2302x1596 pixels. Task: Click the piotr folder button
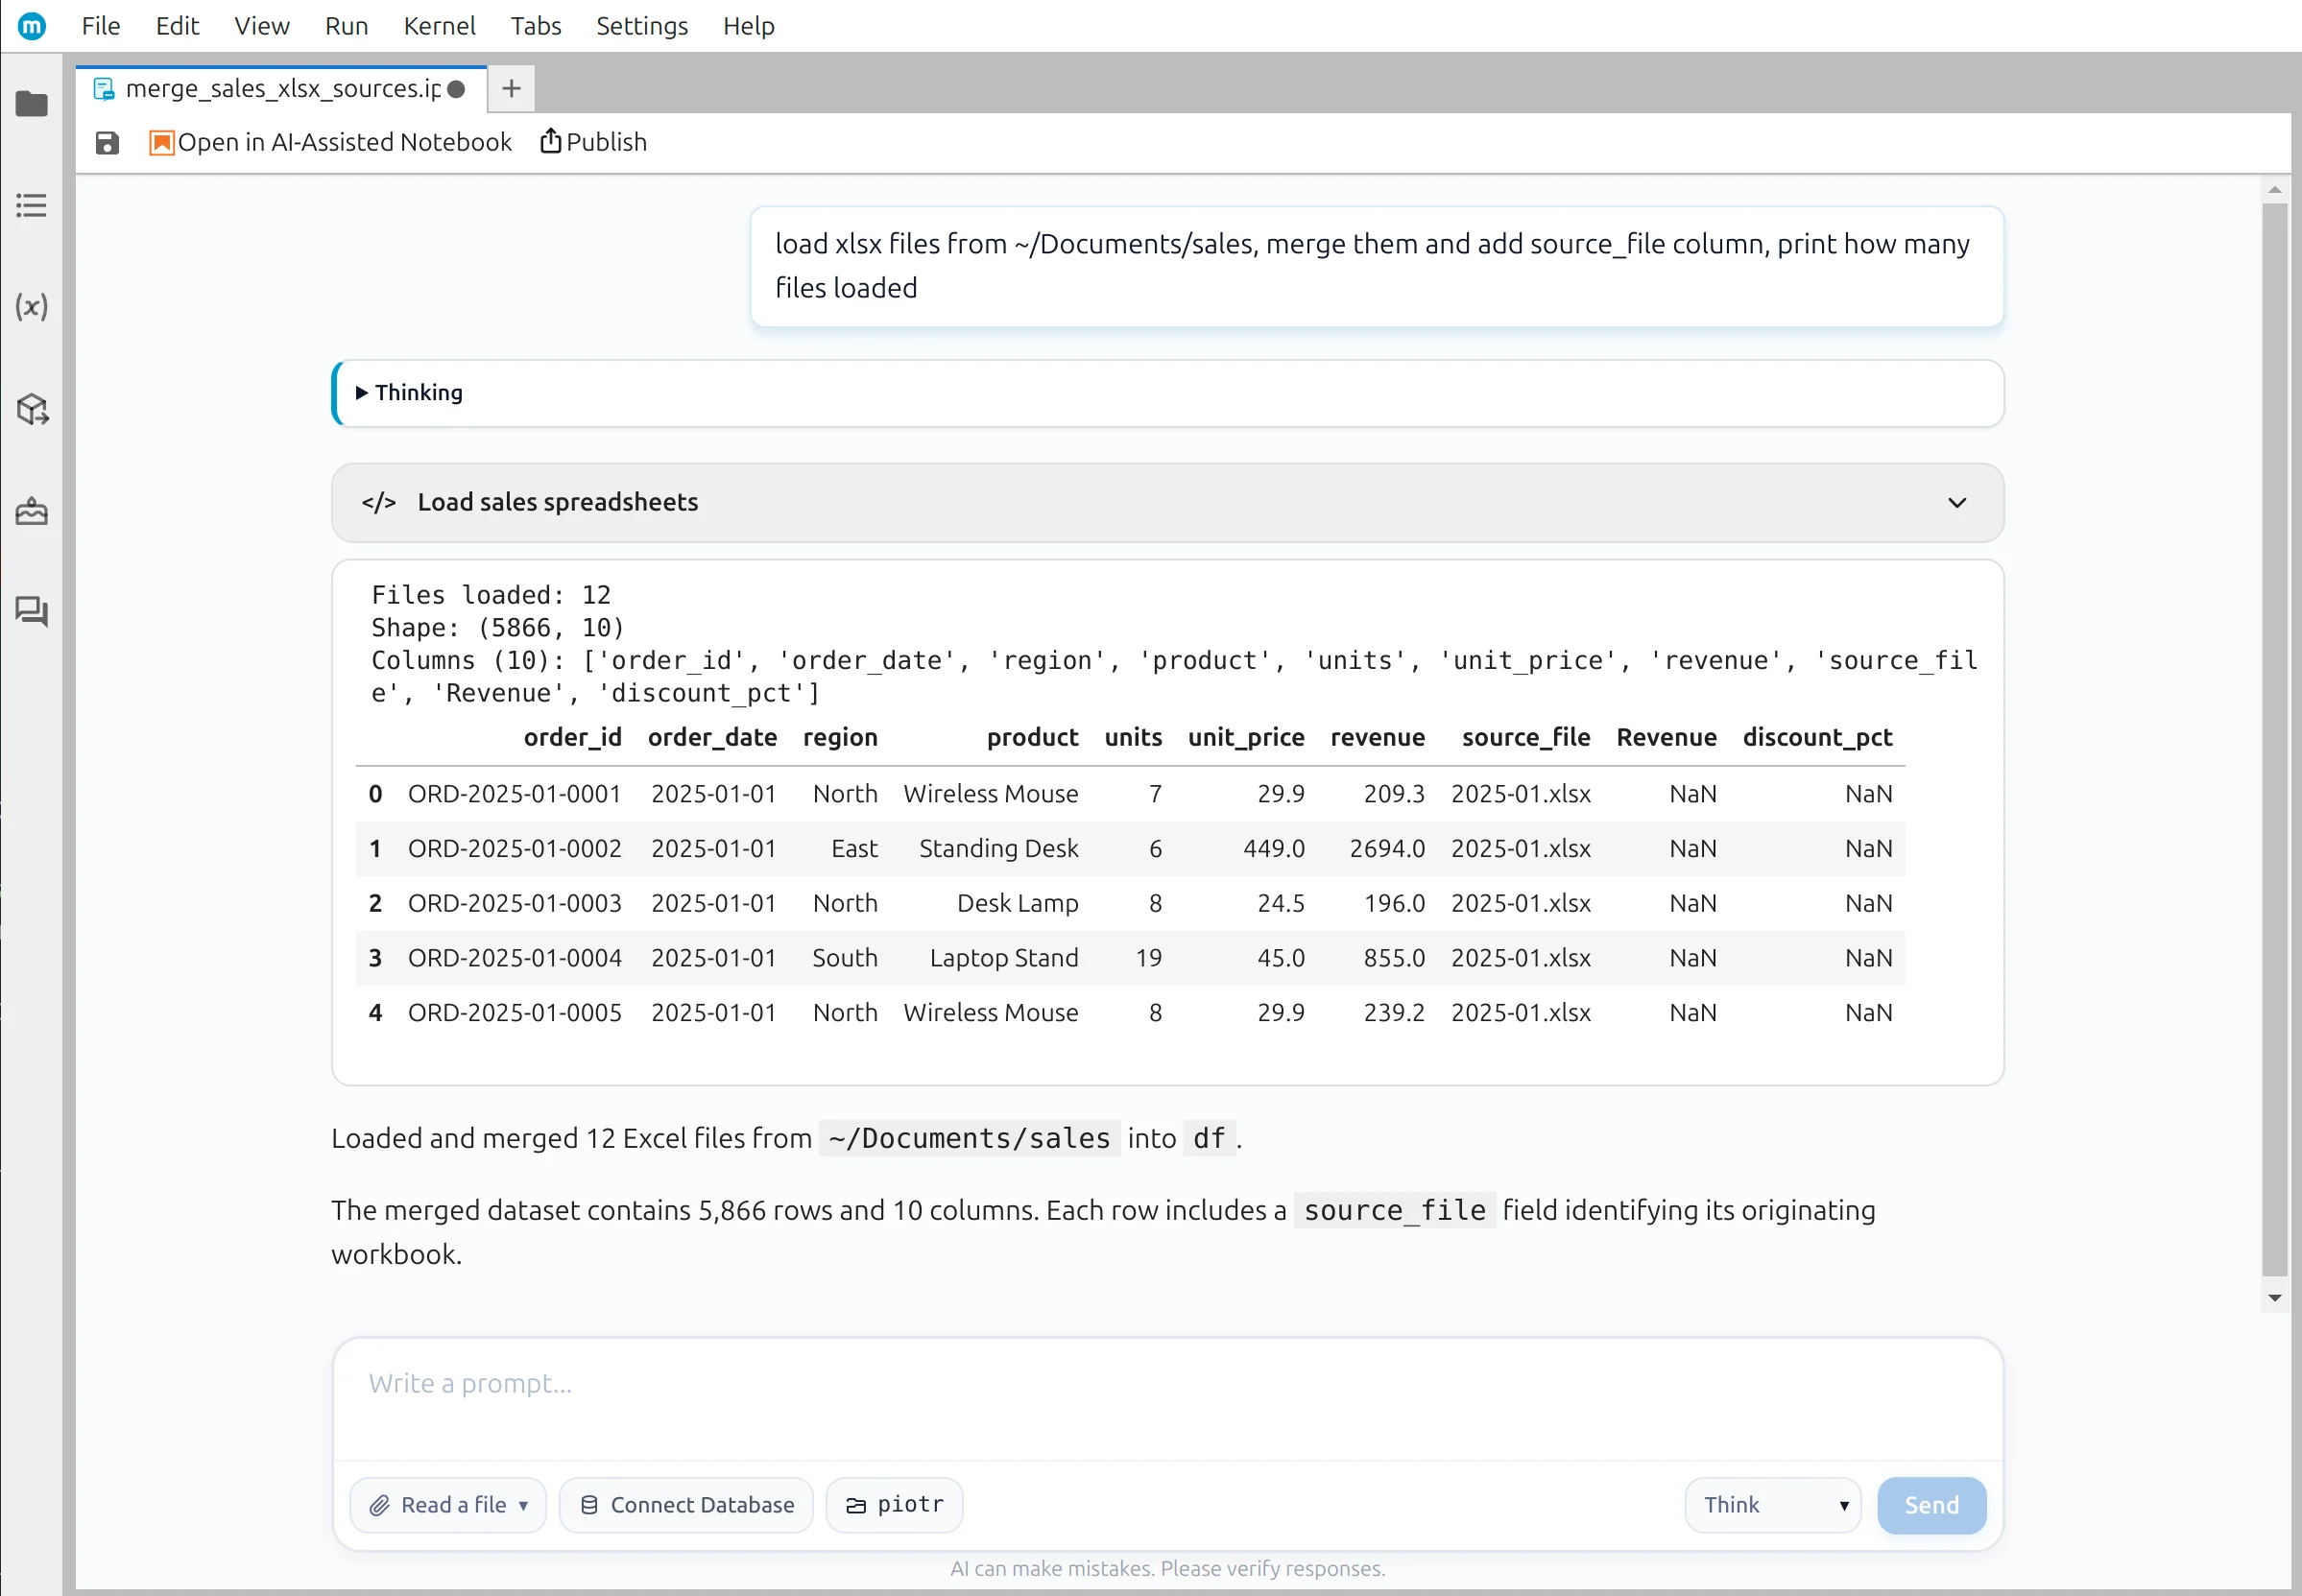[x=894, y=1505]
